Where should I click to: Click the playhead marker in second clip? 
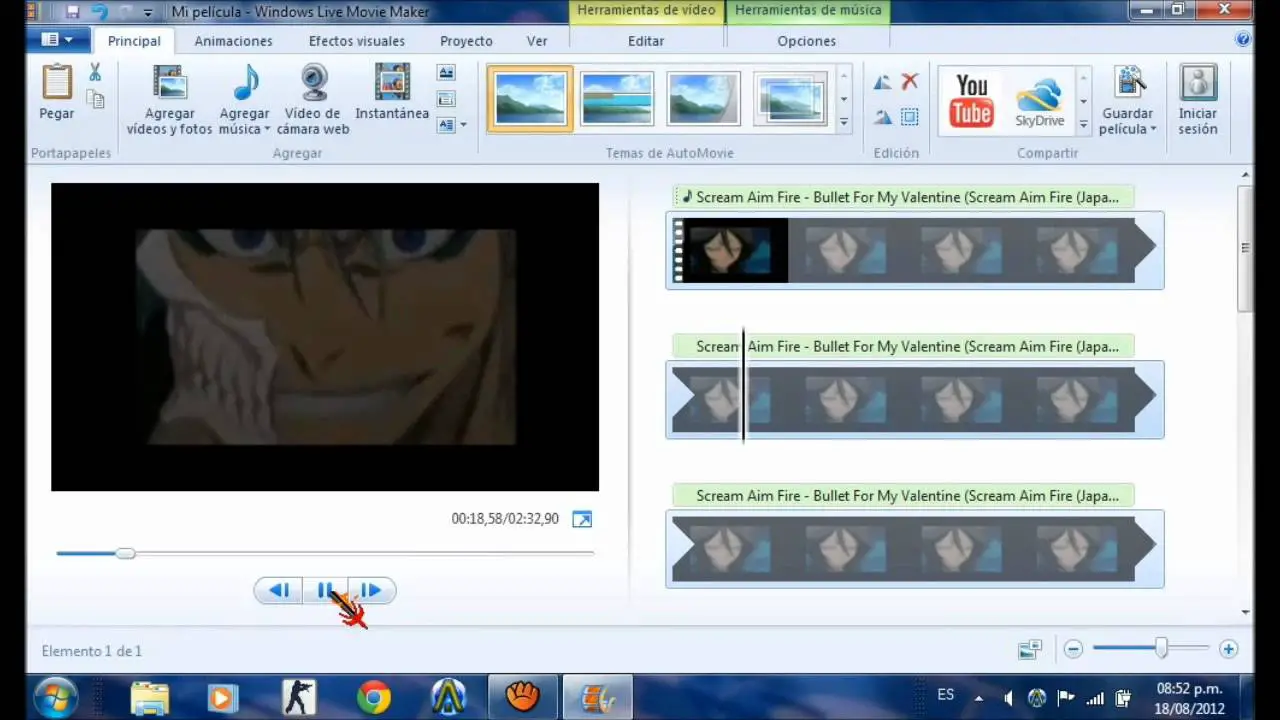coord(743,385)
